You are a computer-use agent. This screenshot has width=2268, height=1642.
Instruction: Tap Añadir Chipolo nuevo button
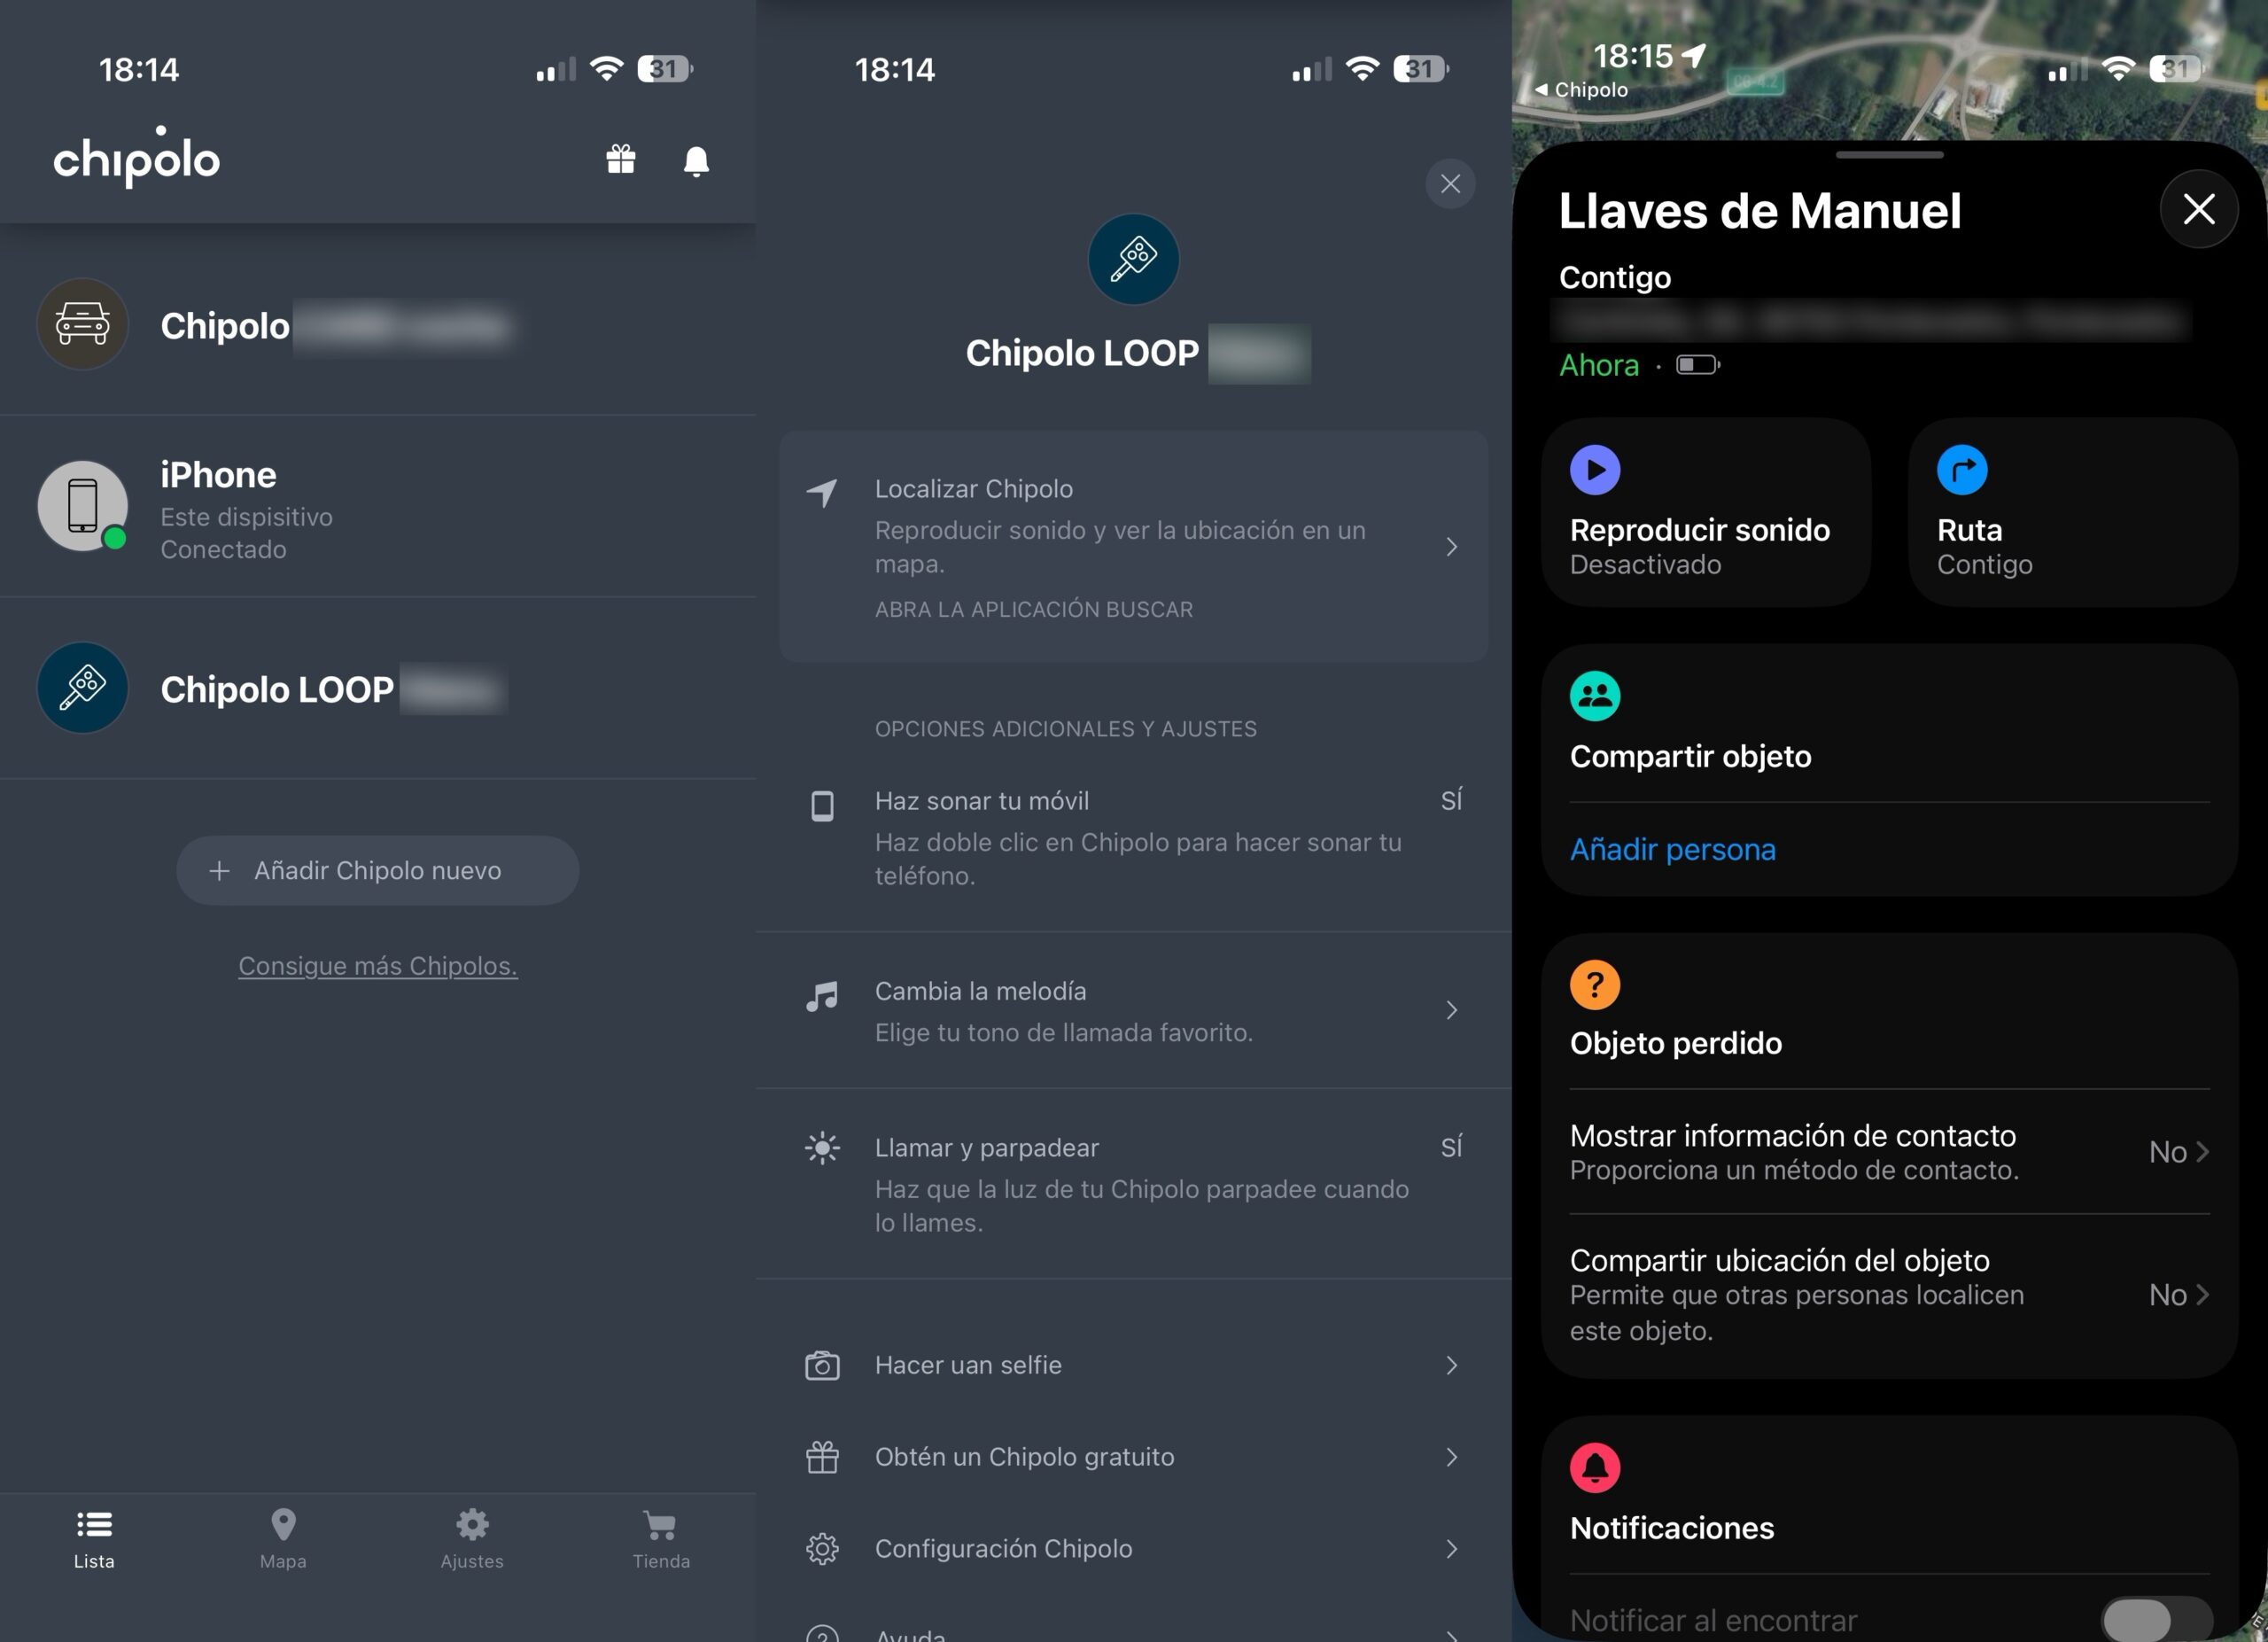click(378, 871)
